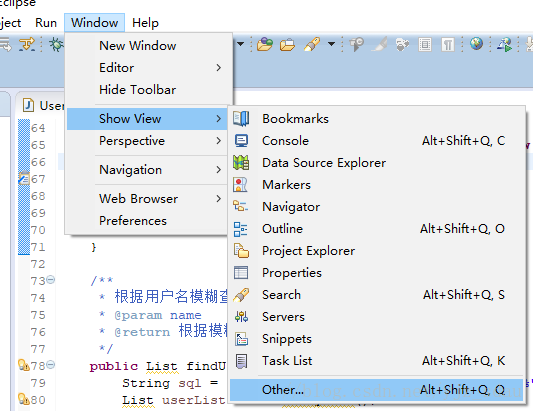Show the Servers view
Screen dimensions: 533x411
376,317
